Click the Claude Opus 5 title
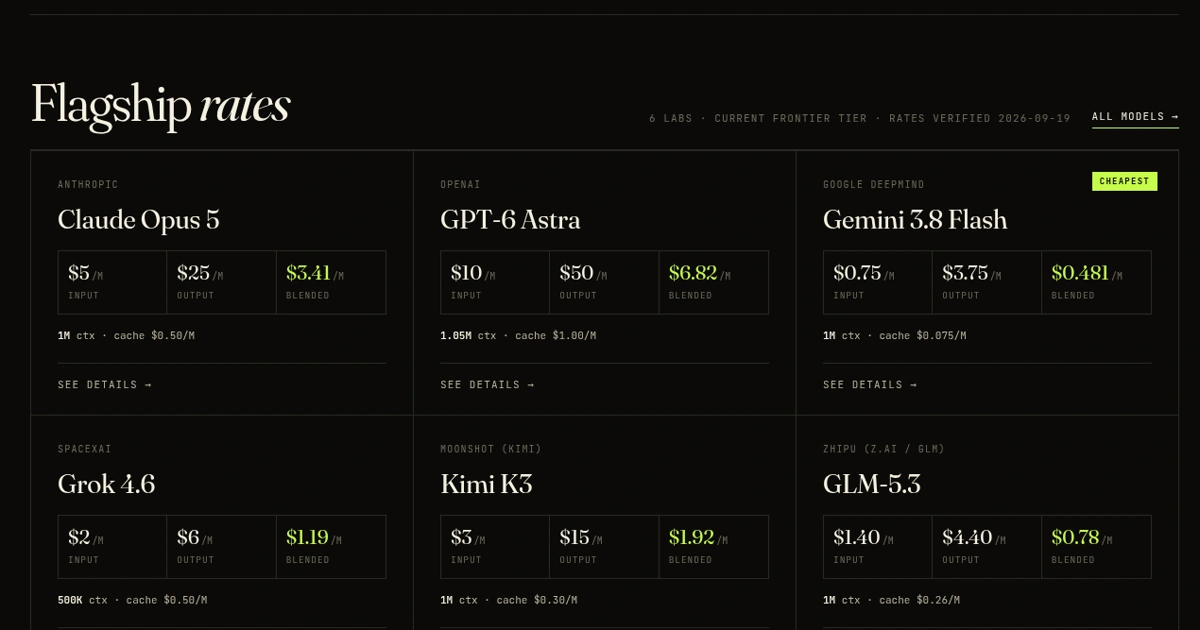1200x630 pixels. pos(139,220)
